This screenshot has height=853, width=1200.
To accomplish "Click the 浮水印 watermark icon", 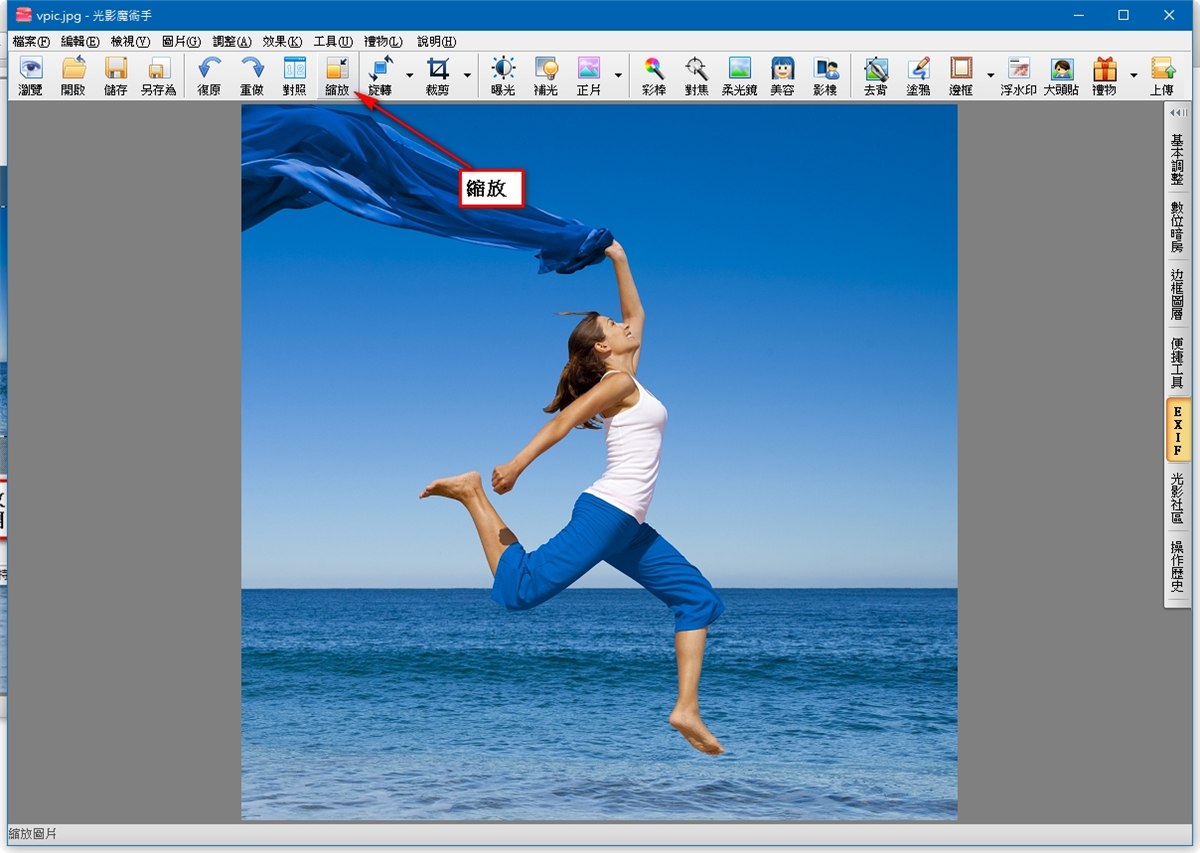I will pos(1018,76).
